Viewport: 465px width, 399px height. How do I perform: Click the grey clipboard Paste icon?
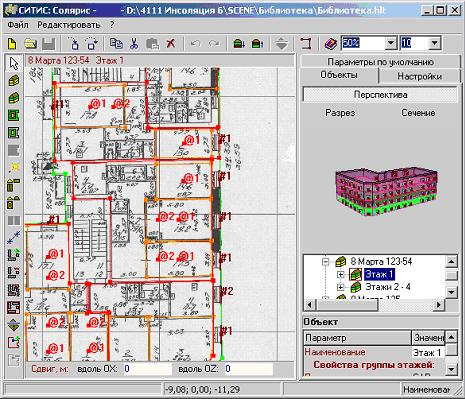[152, 44]
